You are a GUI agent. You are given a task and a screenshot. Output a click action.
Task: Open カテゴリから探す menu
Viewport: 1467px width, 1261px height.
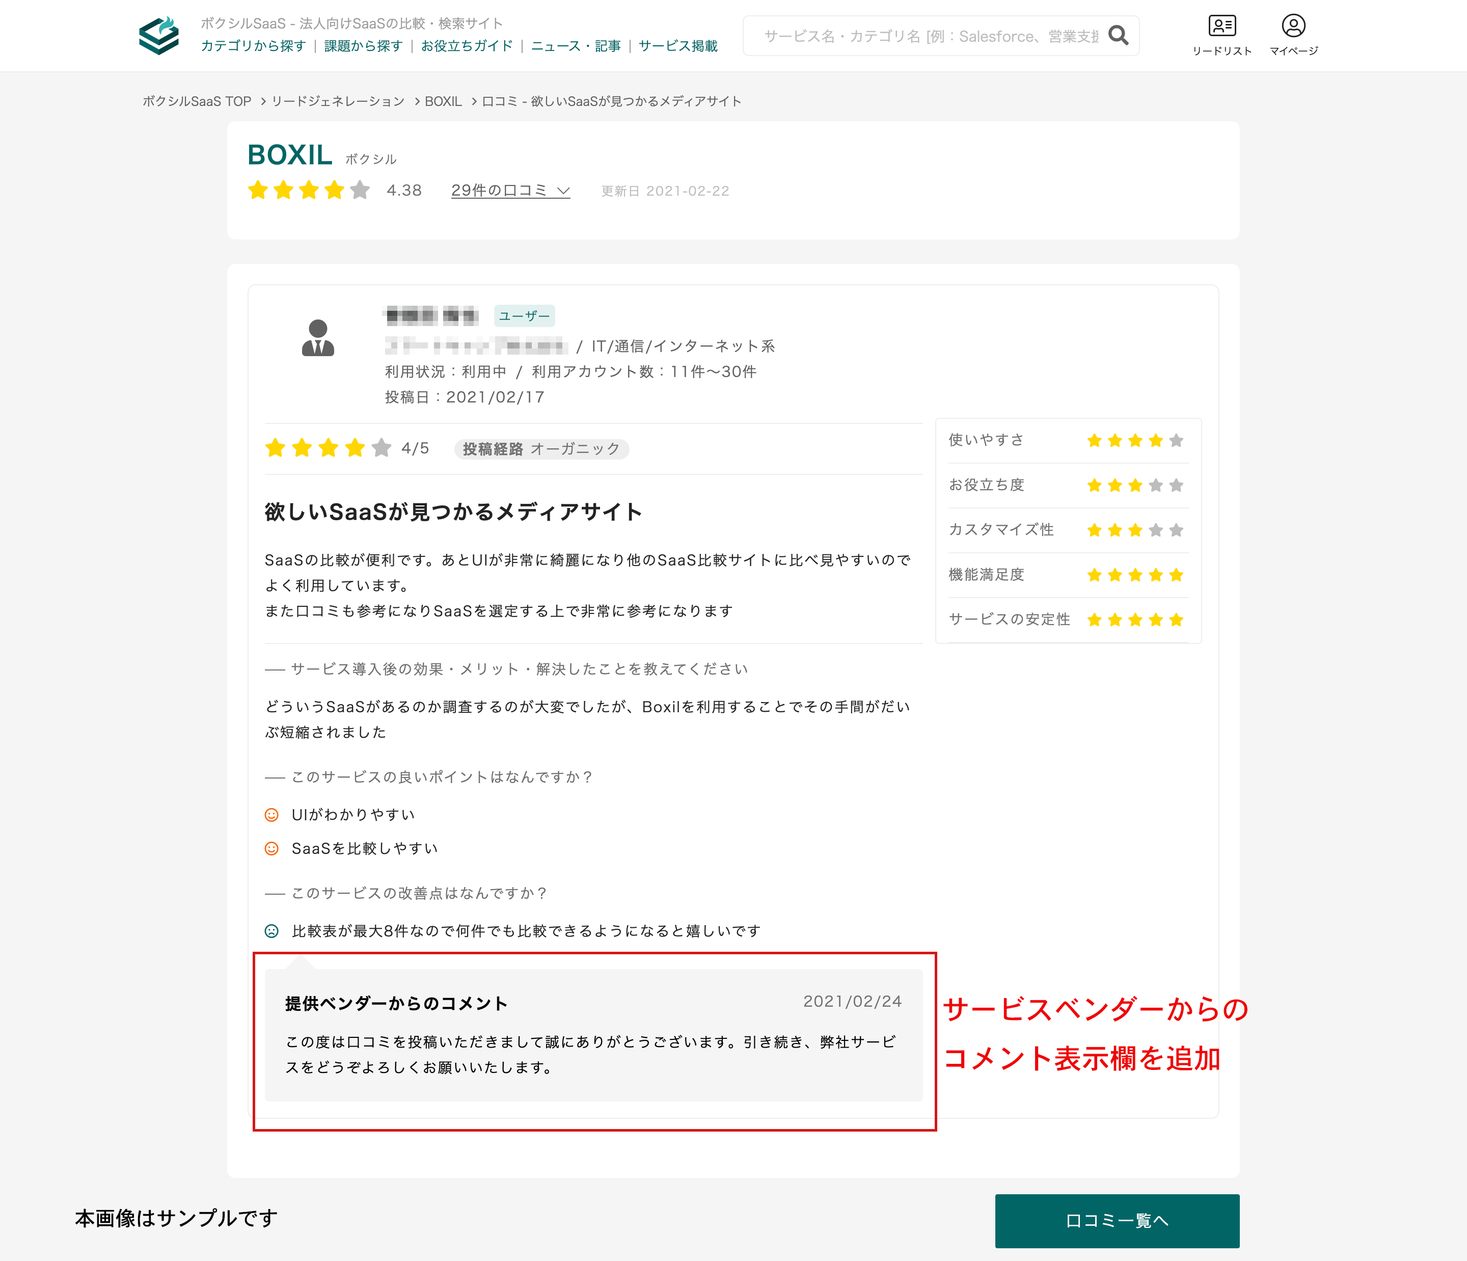(x=253, y=46)
